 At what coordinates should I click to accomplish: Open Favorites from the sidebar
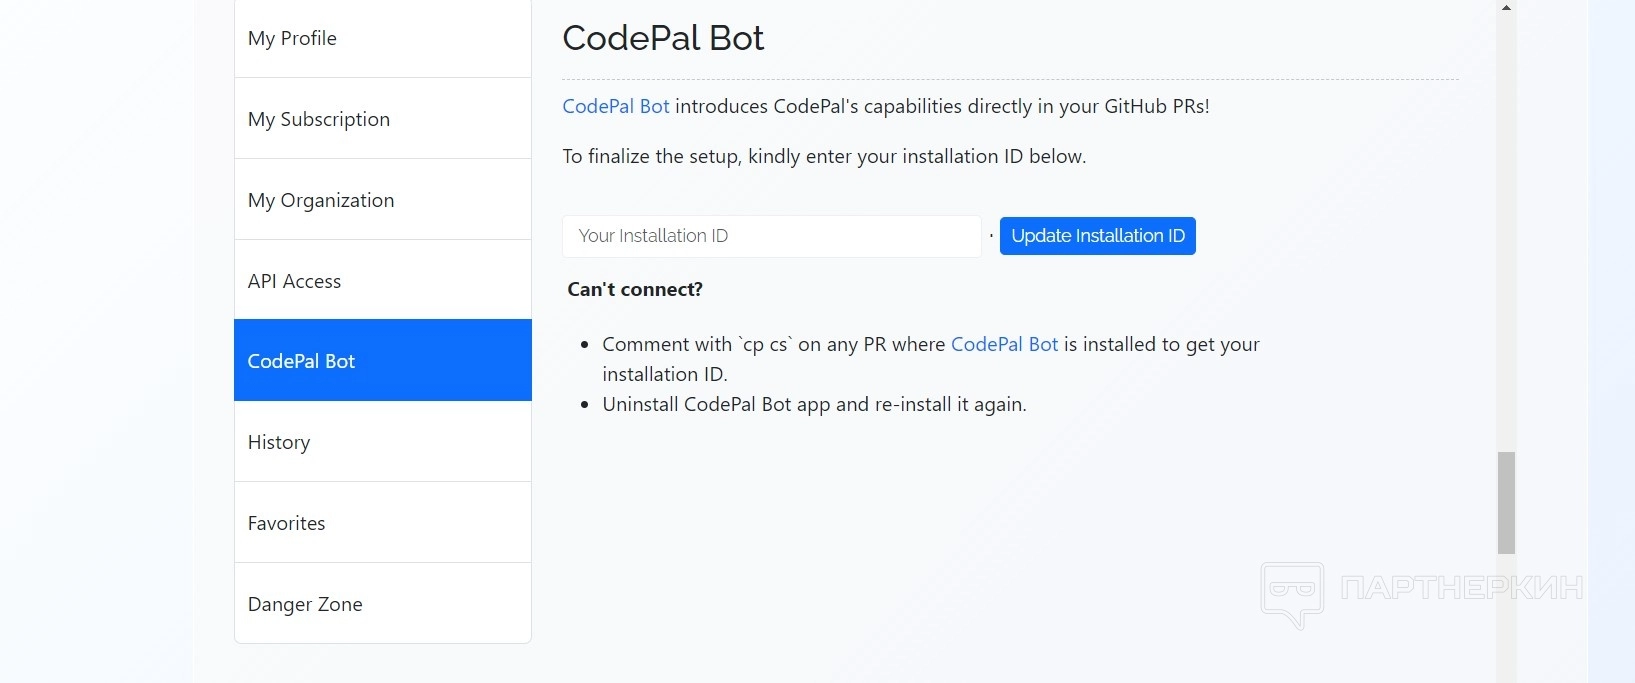tap(382, 523)
